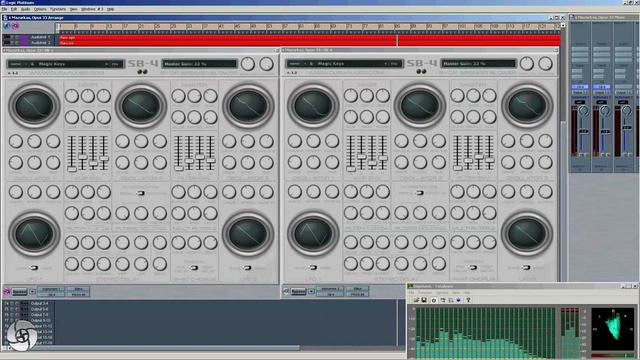Click the arrow beside Bypass in right plugin
Viewport: 640px width, 360px height.
pyautogui.click(x=311, y=291)
